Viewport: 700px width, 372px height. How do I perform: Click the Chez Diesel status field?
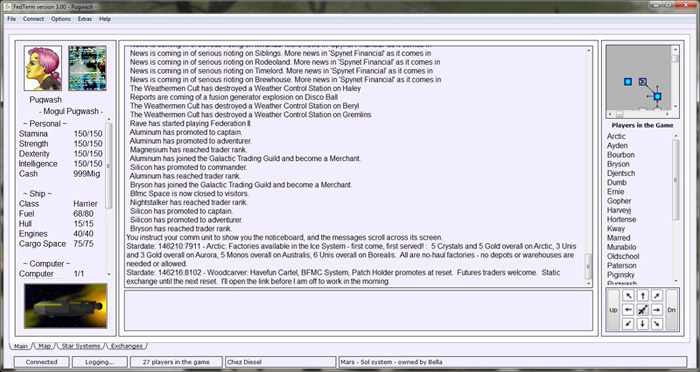[280, 362]
